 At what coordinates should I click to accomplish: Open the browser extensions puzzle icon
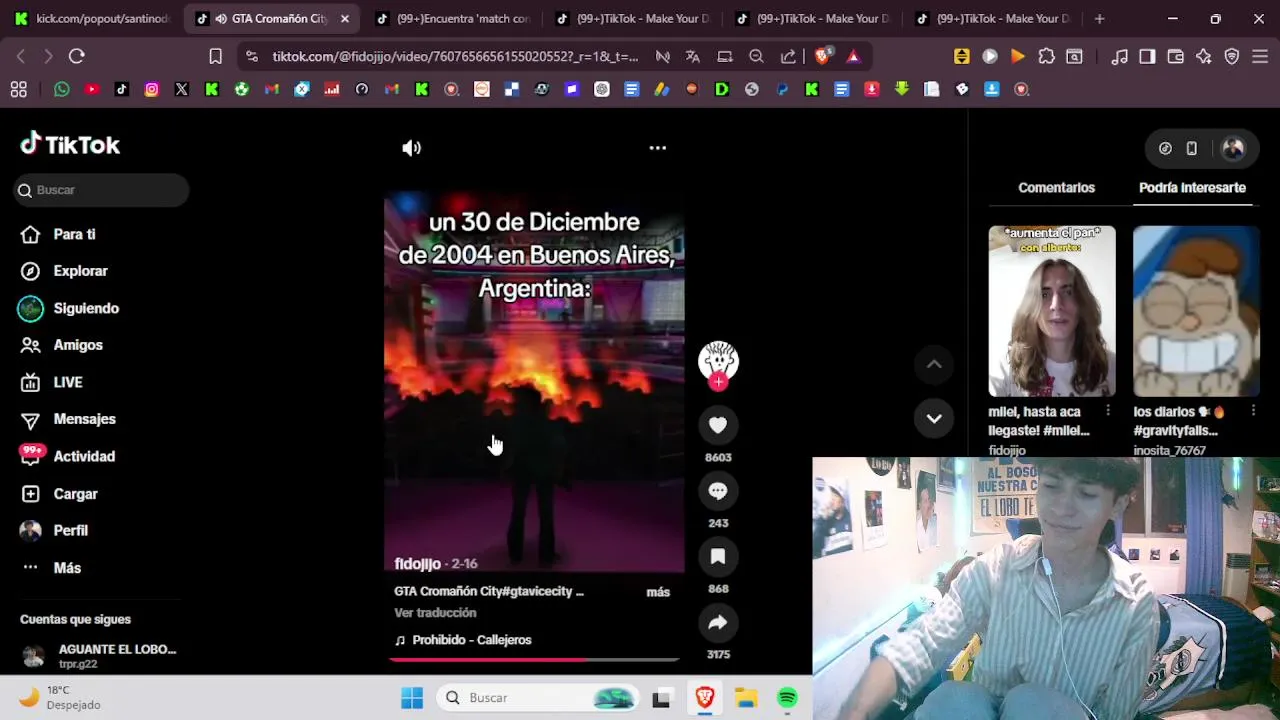coord(1046,57)
